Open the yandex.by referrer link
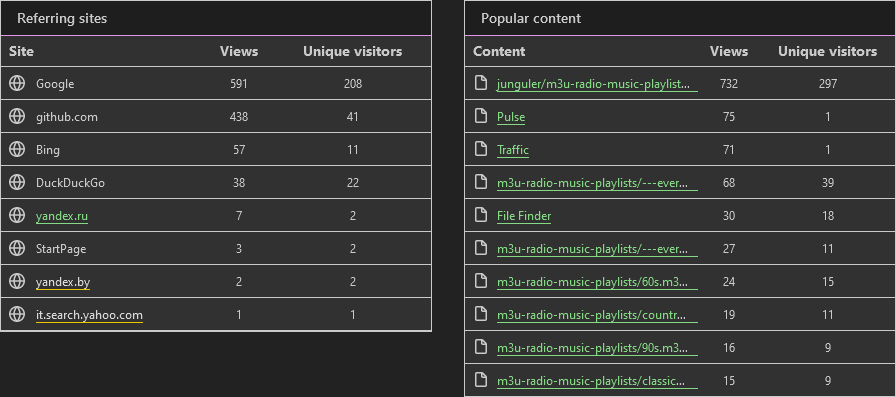Image resolution: width=896 pixels, height=397 pixels. point(63,282)
